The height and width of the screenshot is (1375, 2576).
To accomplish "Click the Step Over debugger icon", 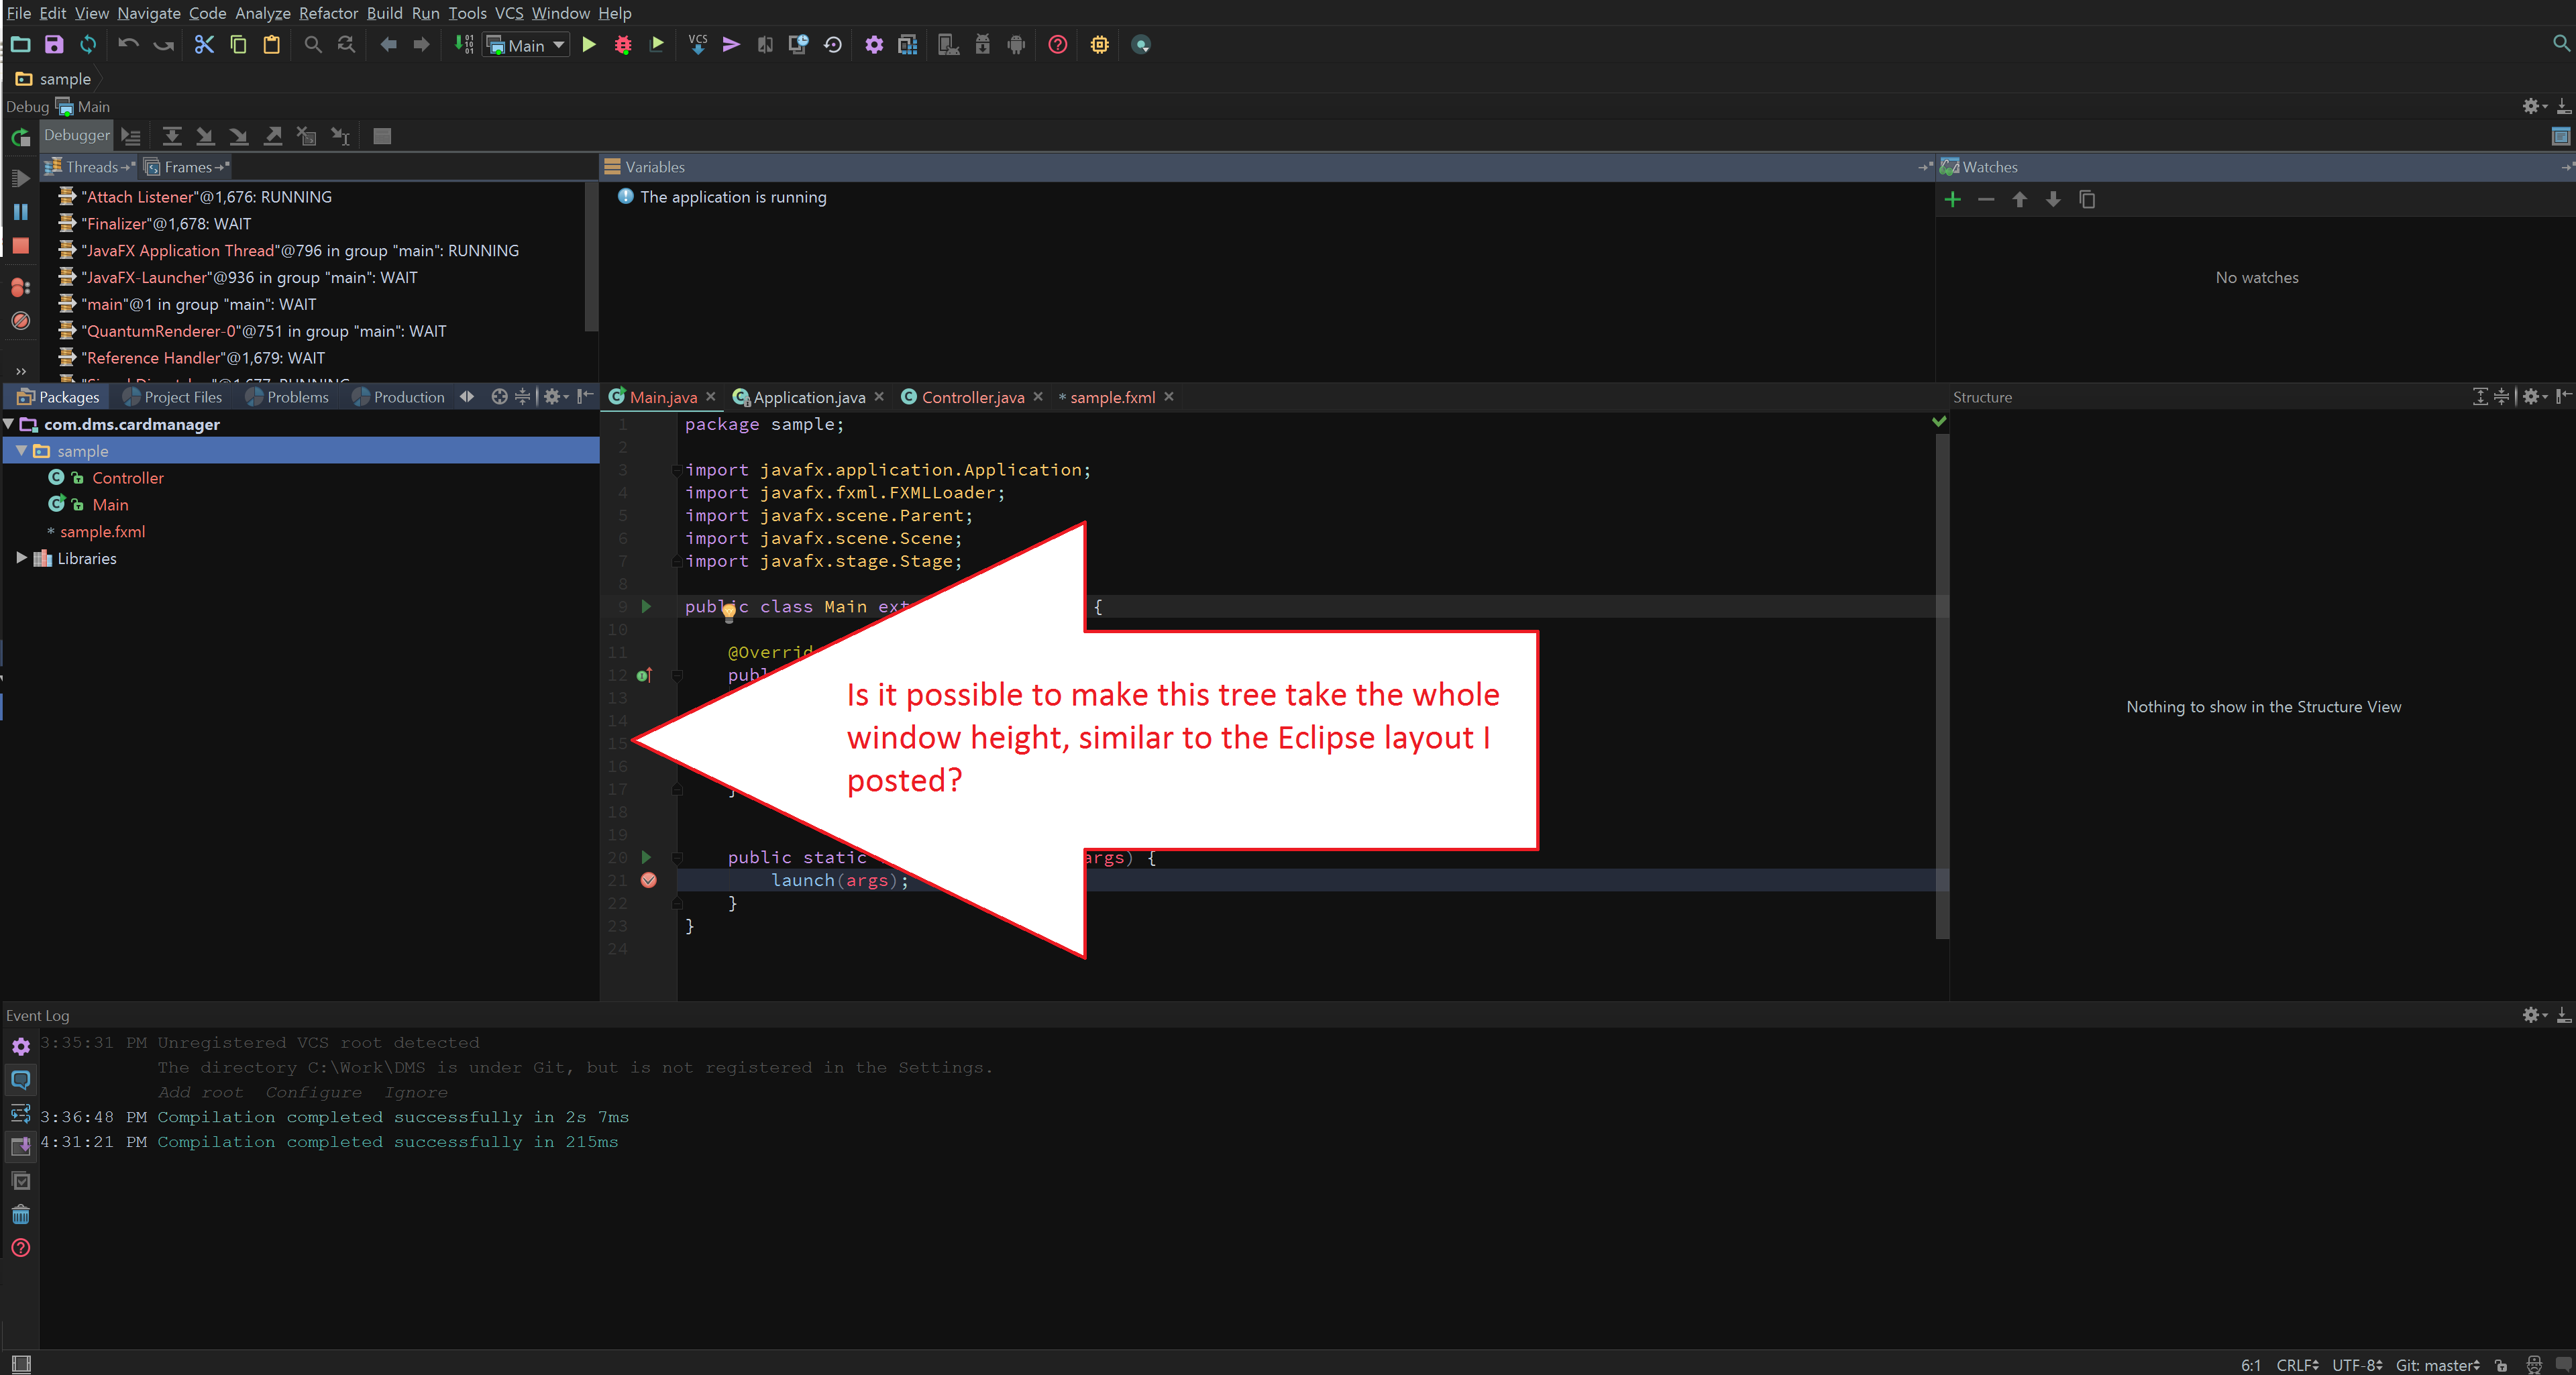I will pos(172,136).
